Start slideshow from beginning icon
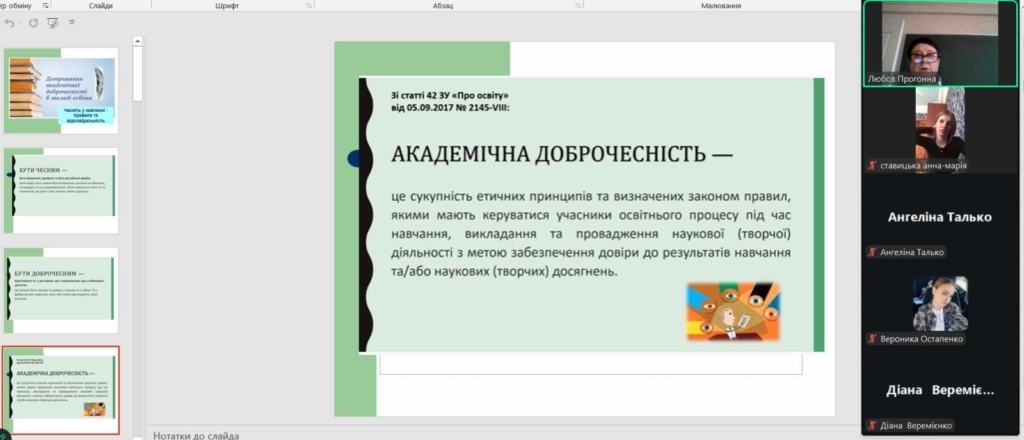This screenshot has width=1024, height=440. pos(54,22)
